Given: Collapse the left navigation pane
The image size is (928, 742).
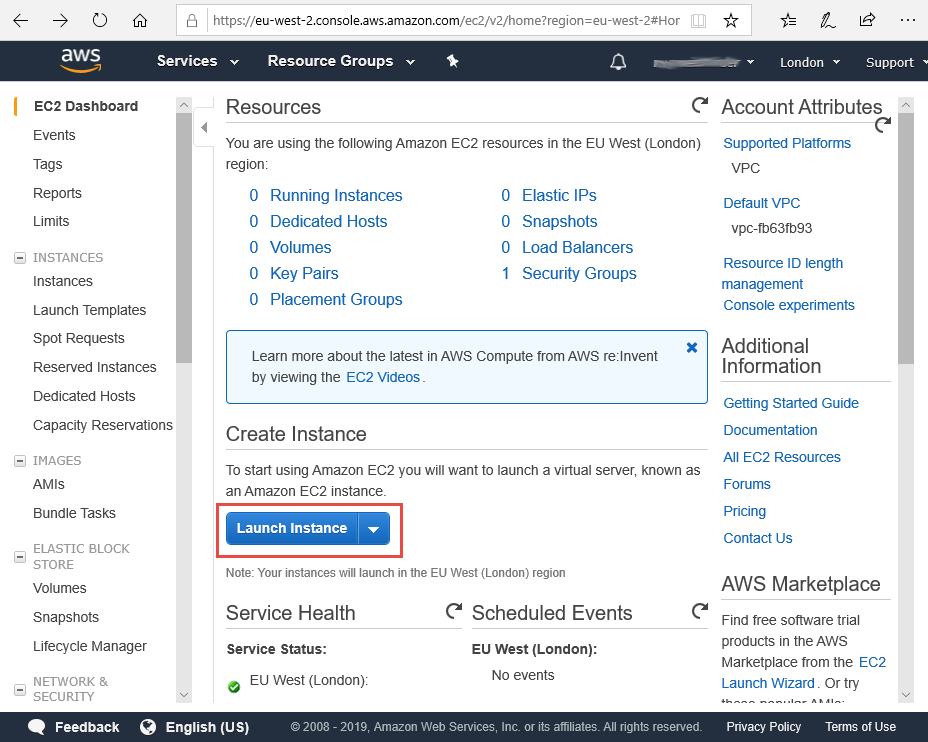Looking at the screenshot, I should [x=204, y=127].
